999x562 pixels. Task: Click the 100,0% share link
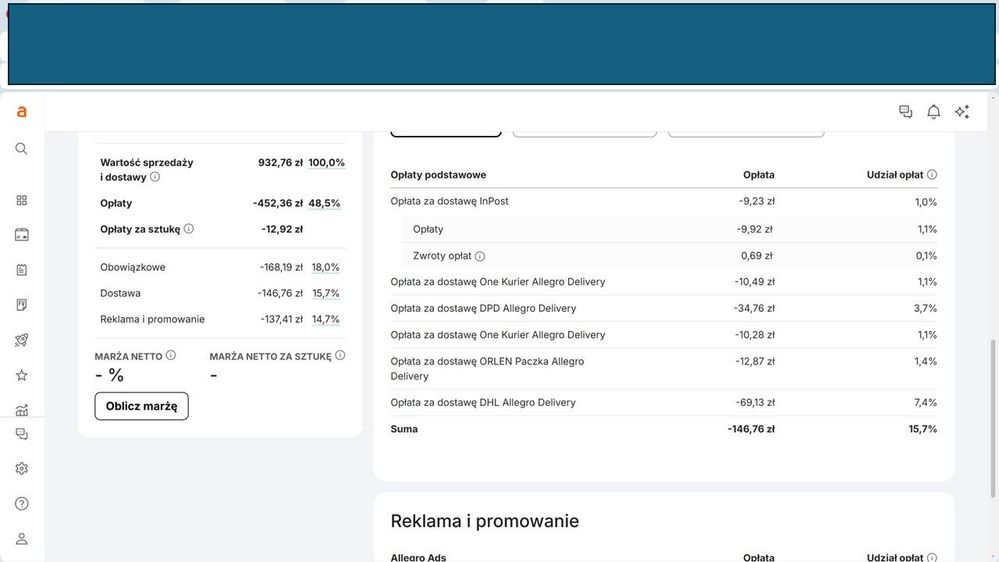tap(326, 162)
